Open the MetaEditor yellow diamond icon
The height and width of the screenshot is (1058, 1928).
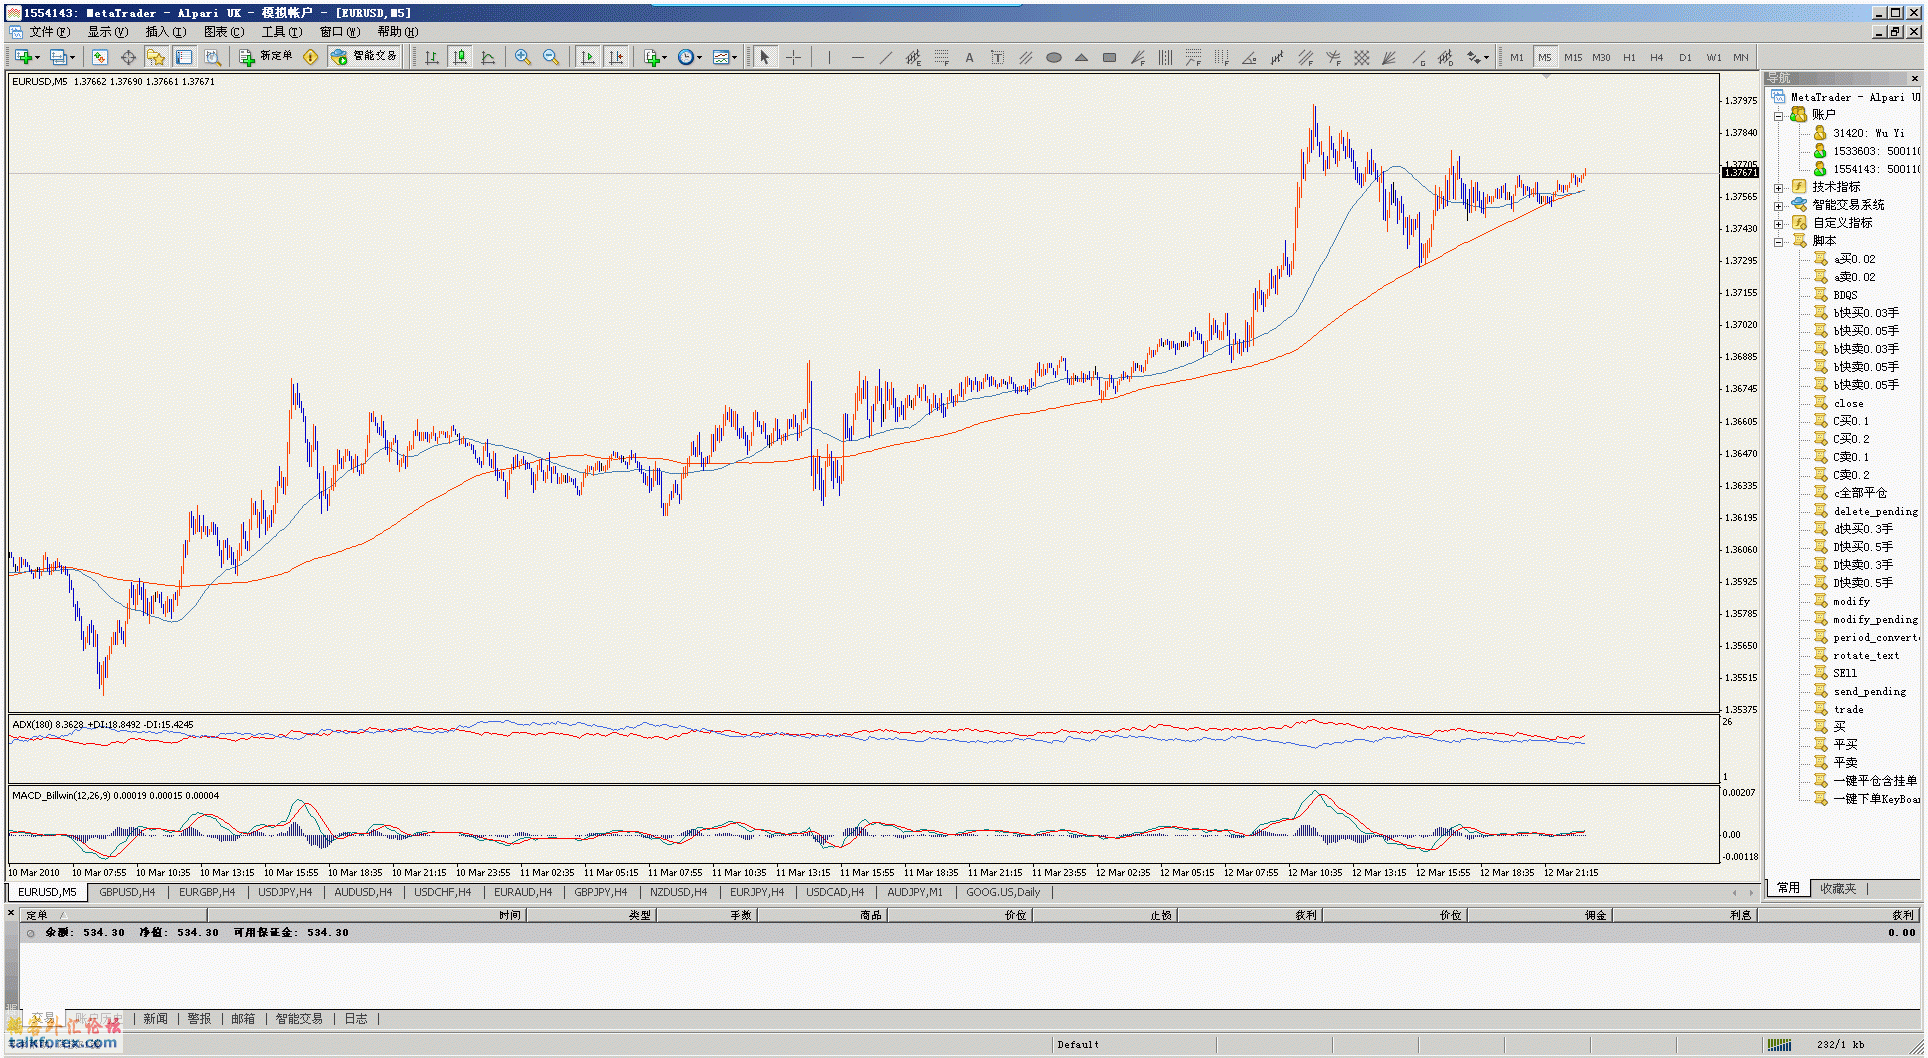coord(311,57)
